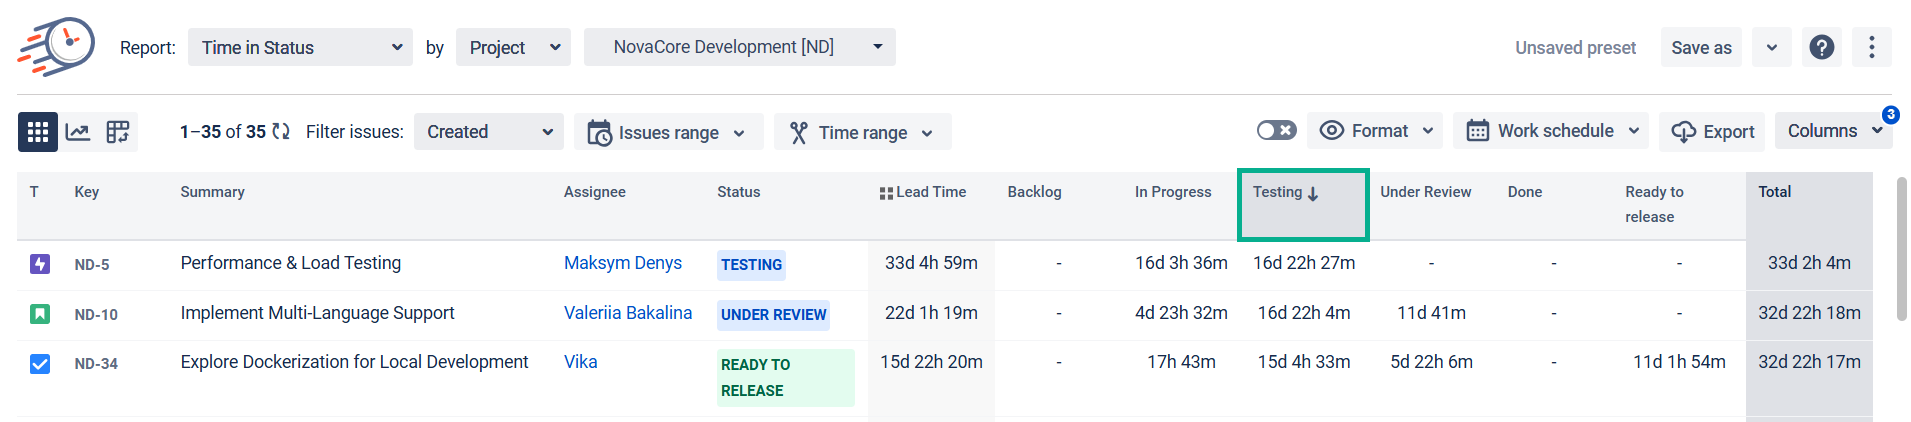Open the Created filter issues dropdown
This screenshot has width=1911, height=422.
(x=488, y=132)
